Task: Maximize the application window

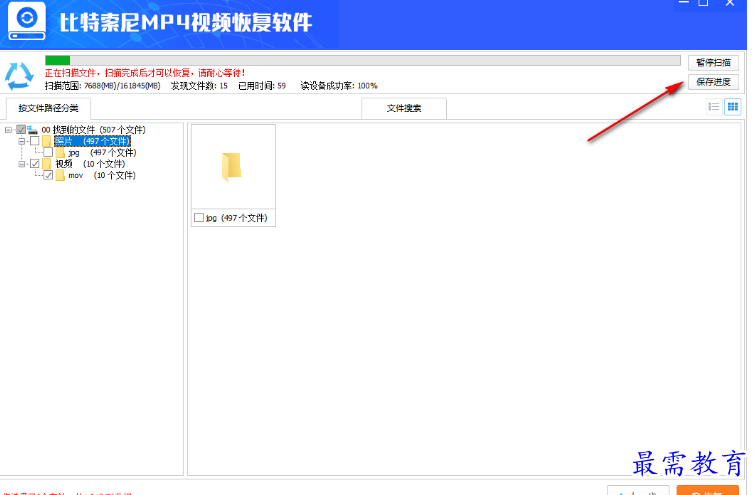Action: [x=704, y=2]
